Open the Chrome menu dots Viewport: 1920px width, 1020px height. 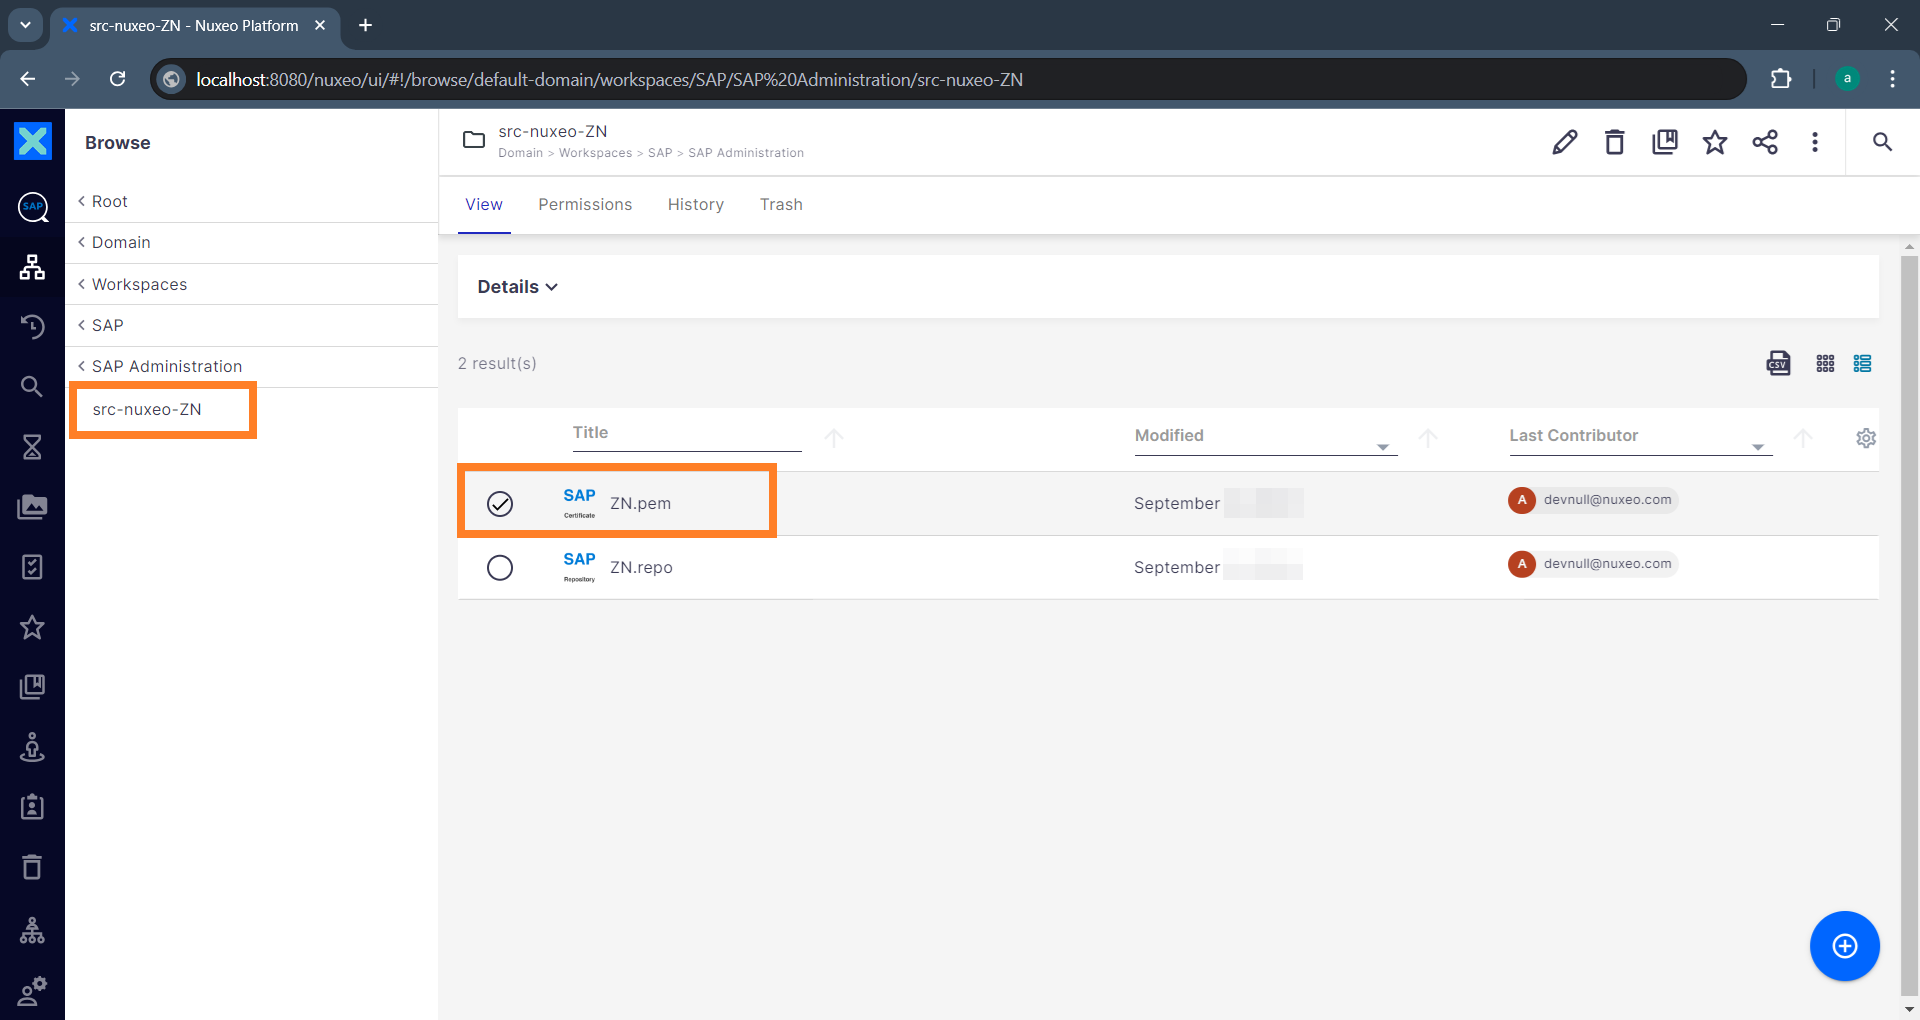(1892, 79)
